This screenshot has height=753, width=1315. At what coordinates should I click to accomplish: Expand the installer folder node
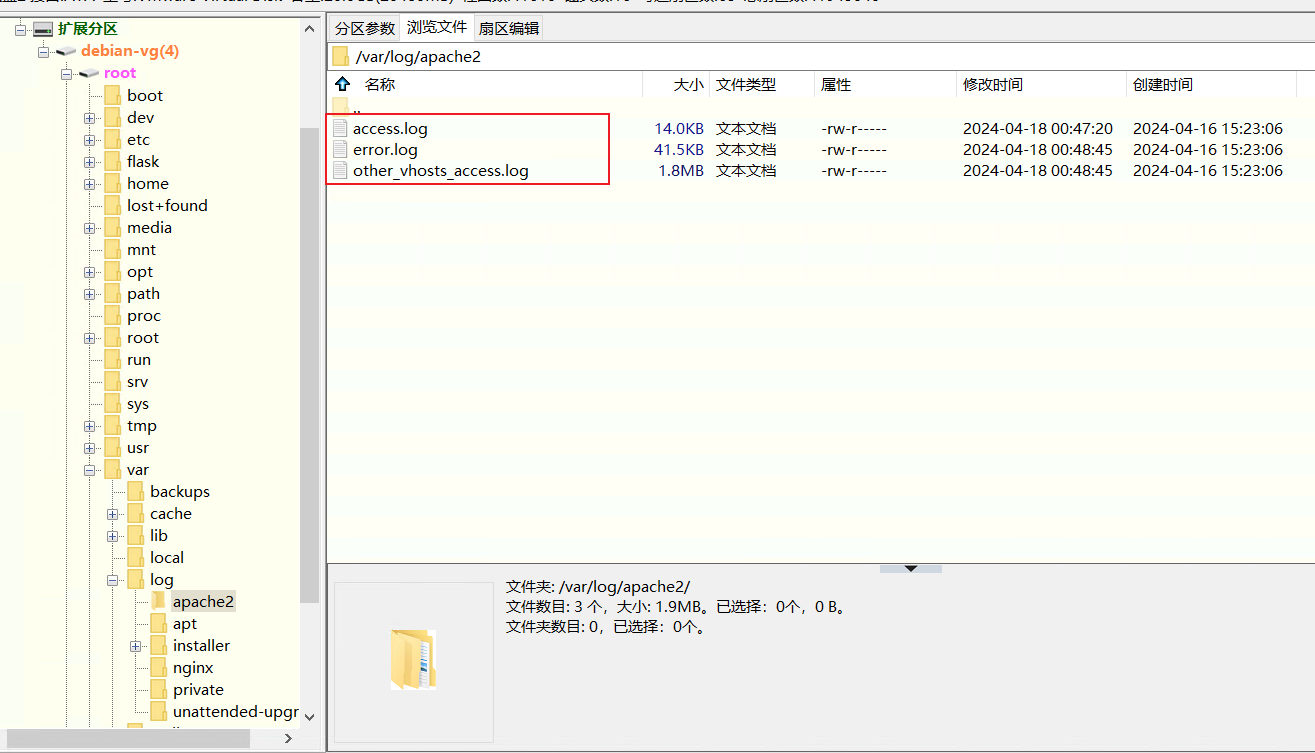(136, 646)
